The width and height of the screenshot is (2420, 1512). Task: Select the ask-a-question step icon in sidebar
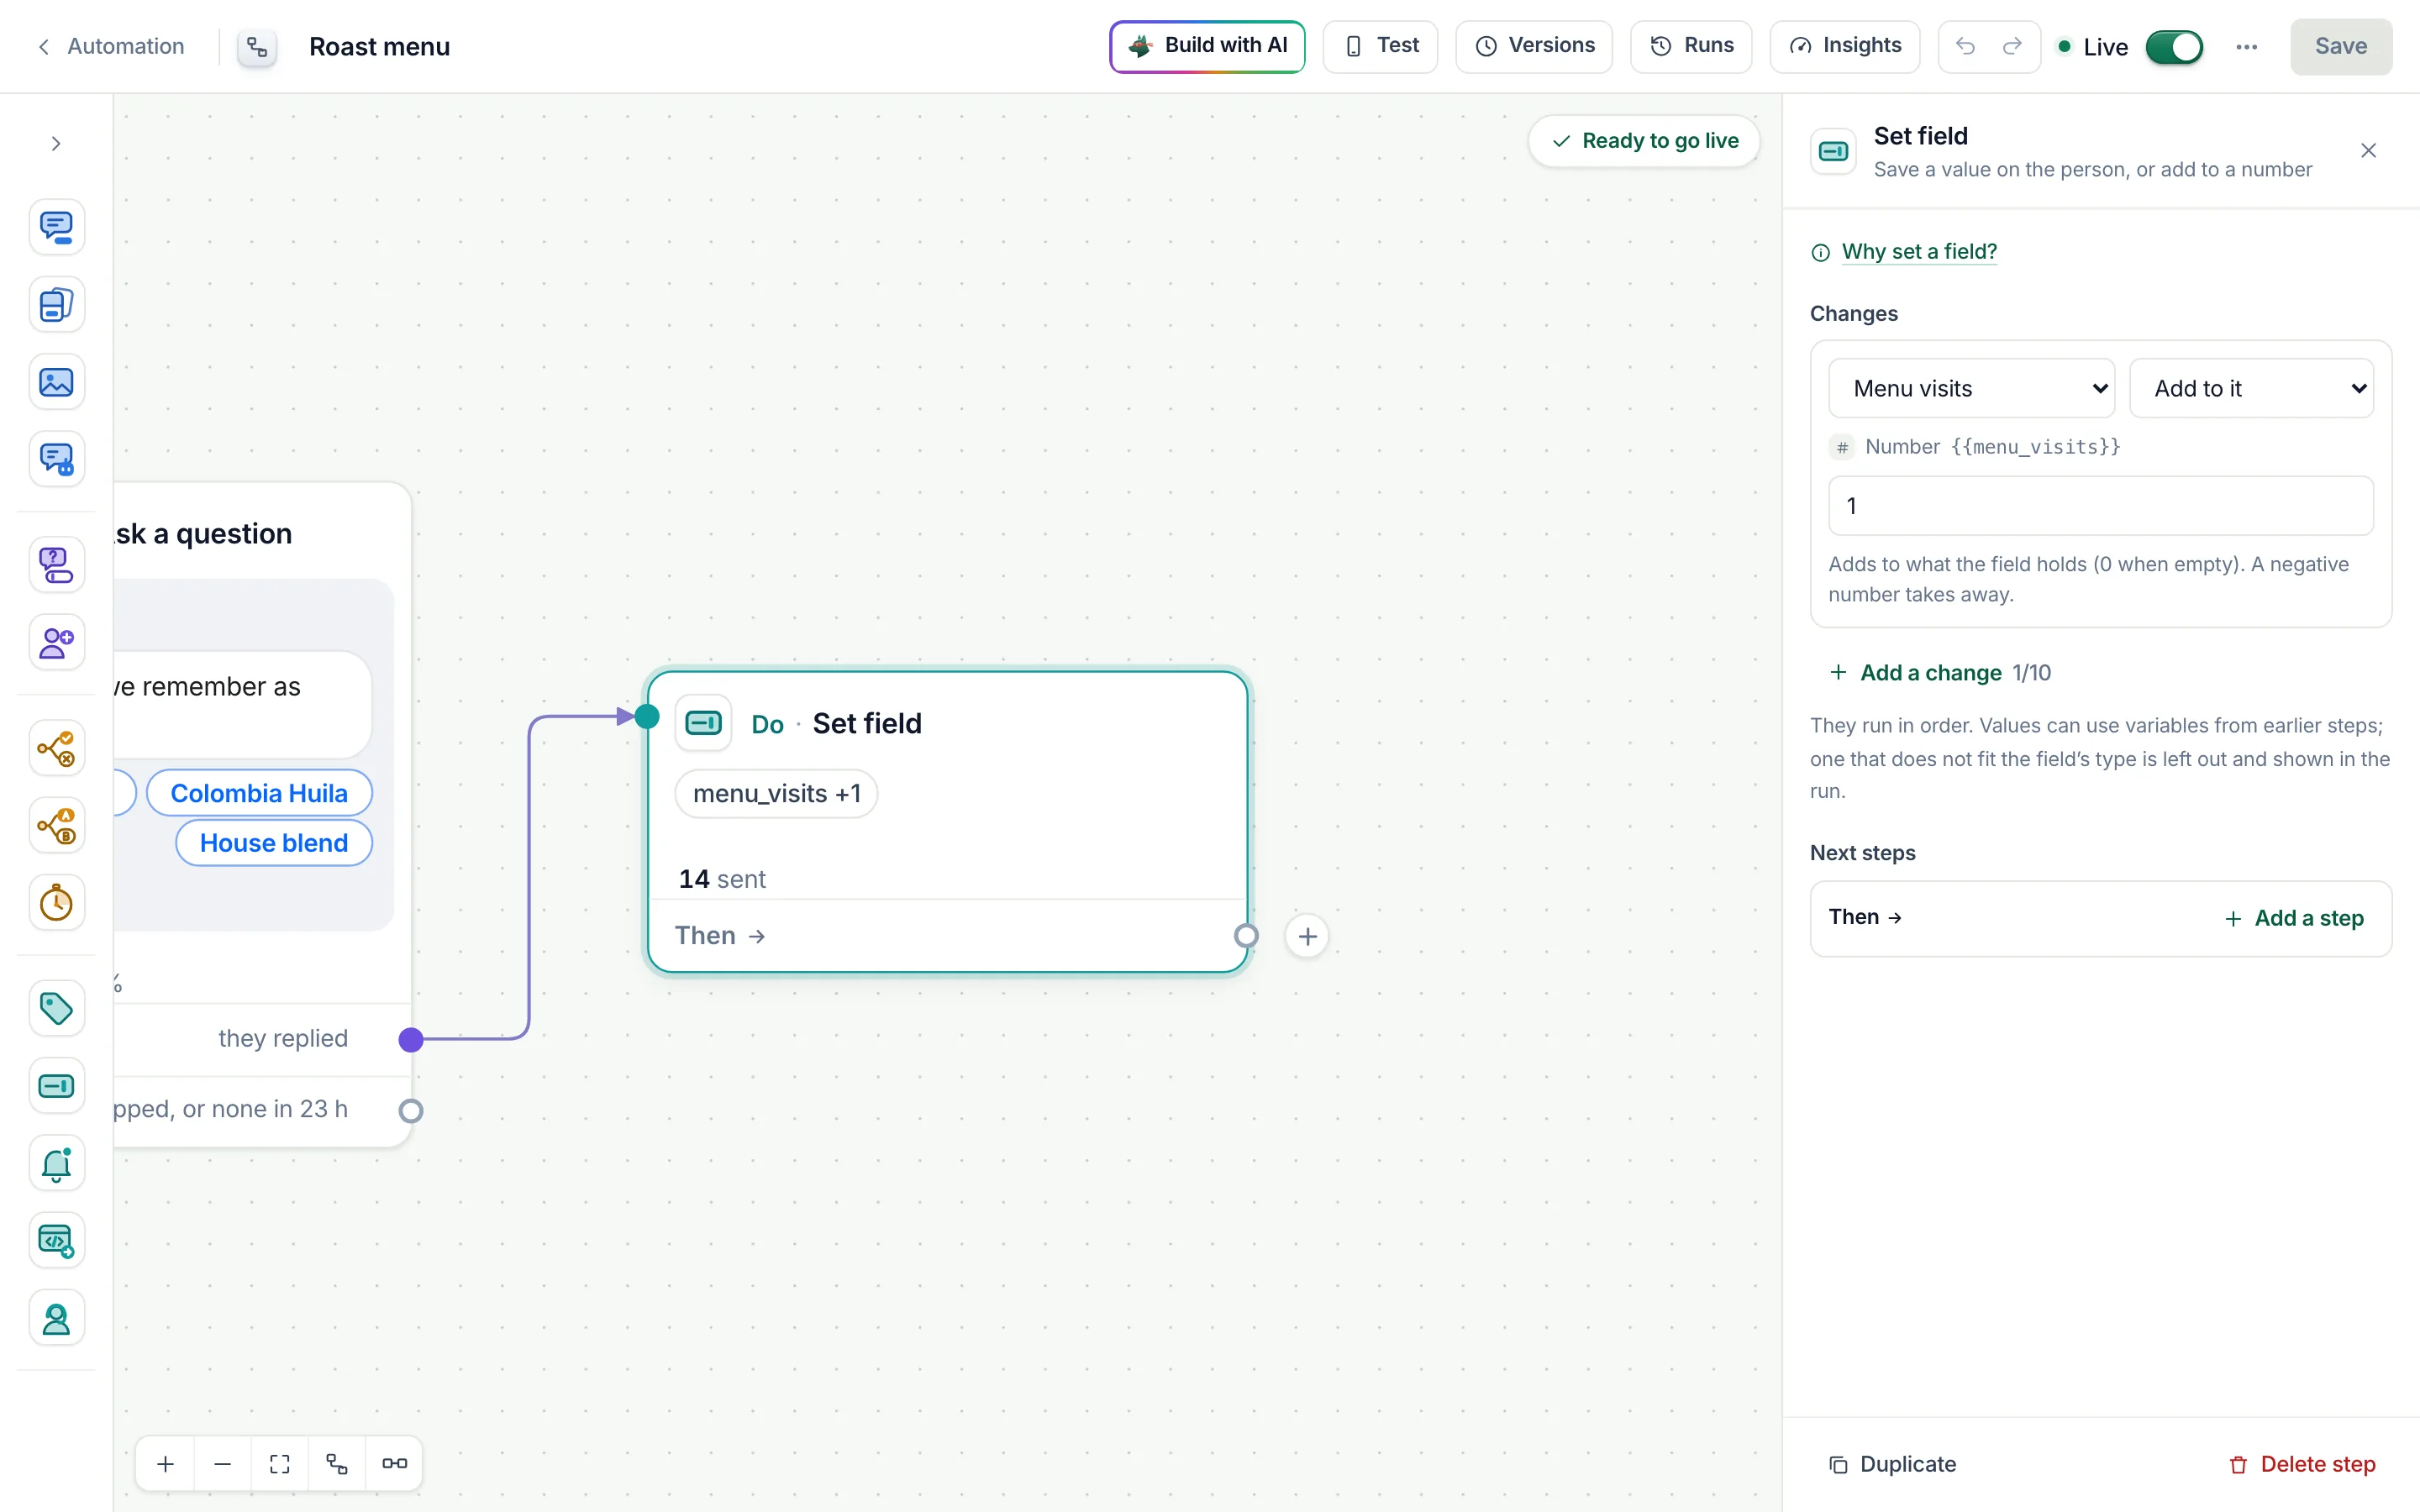[56, 565]
